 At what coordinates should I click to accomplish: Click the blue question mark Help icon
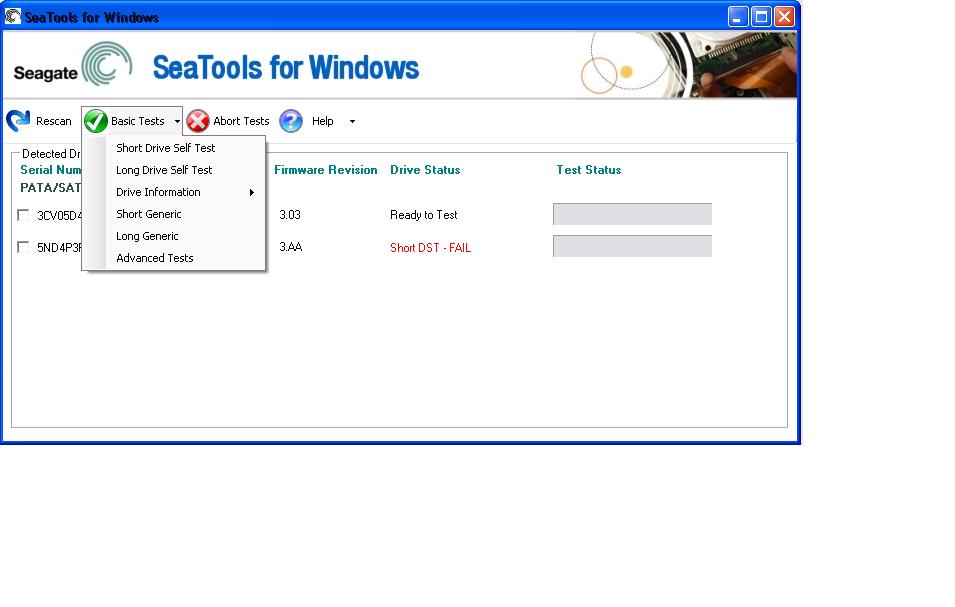click(291, 121)
